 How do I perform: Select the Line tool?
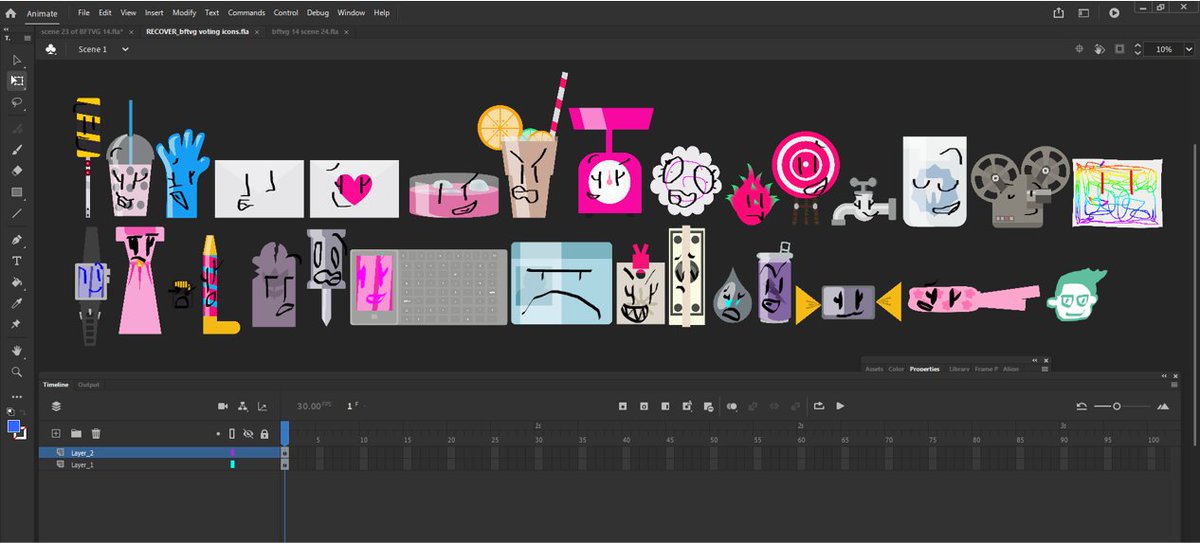pyautogui.click(x=16, y=213)
